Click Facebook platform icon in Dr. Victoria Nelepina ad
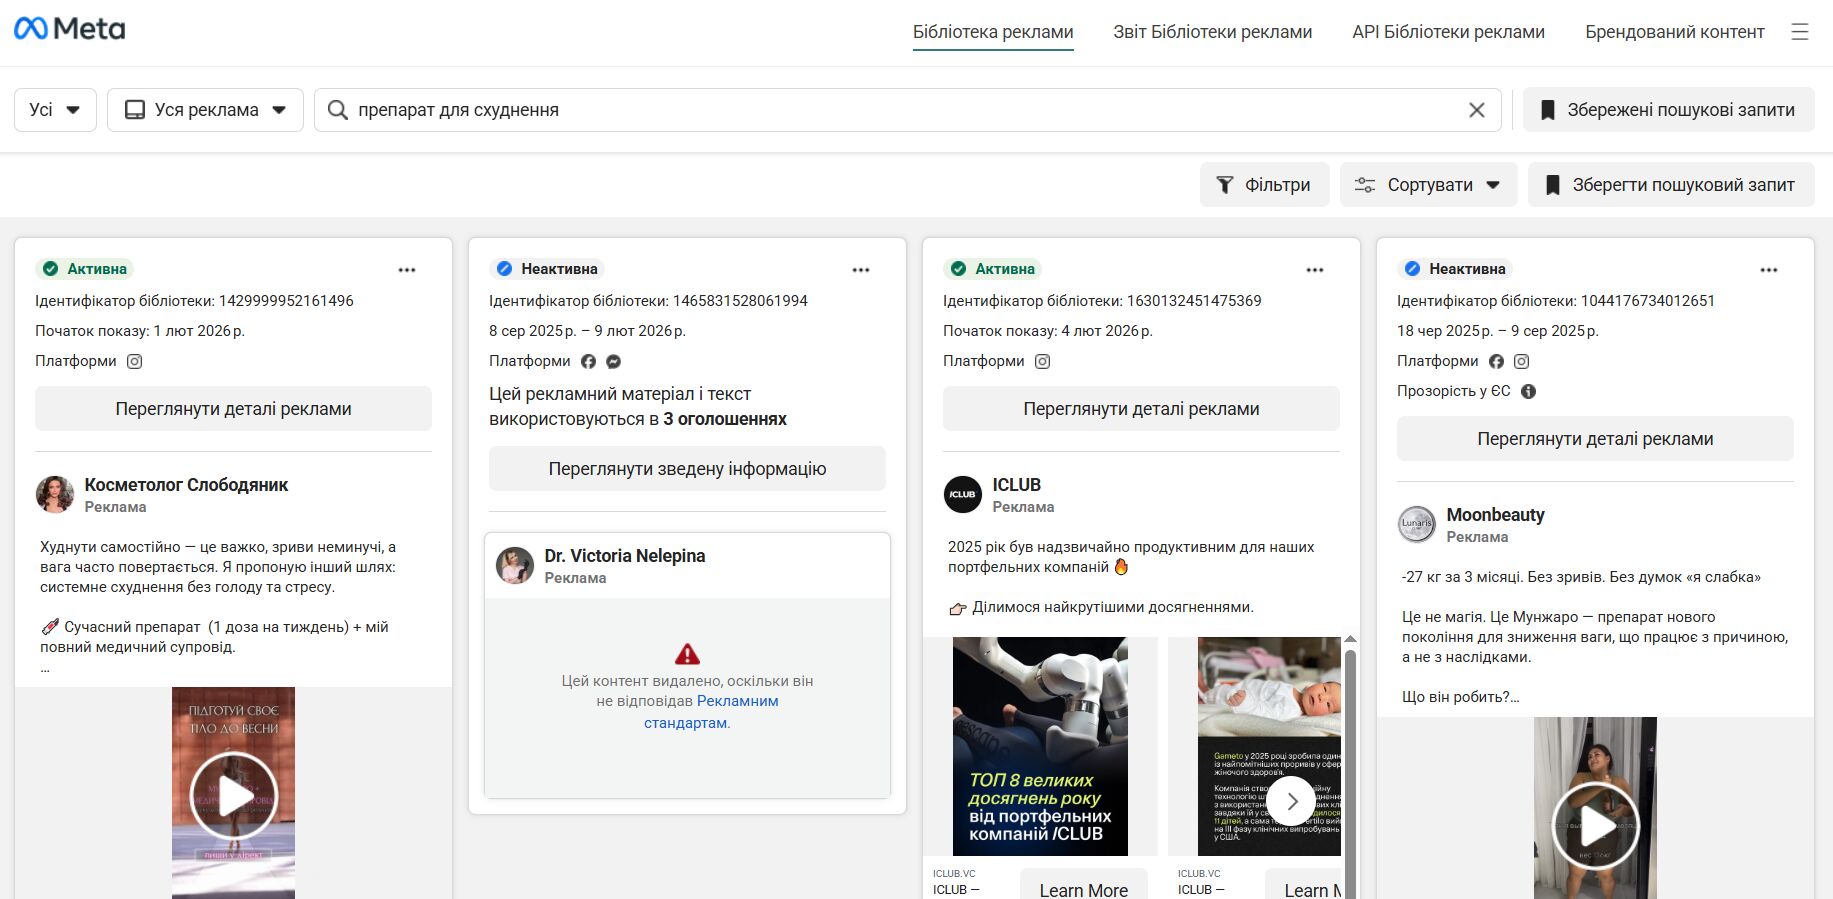 [x=588, y=361]
